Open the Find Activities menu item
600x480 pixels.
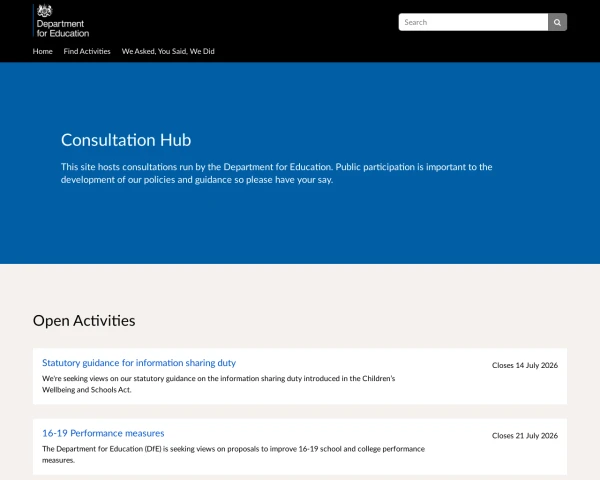pos(87,51)
